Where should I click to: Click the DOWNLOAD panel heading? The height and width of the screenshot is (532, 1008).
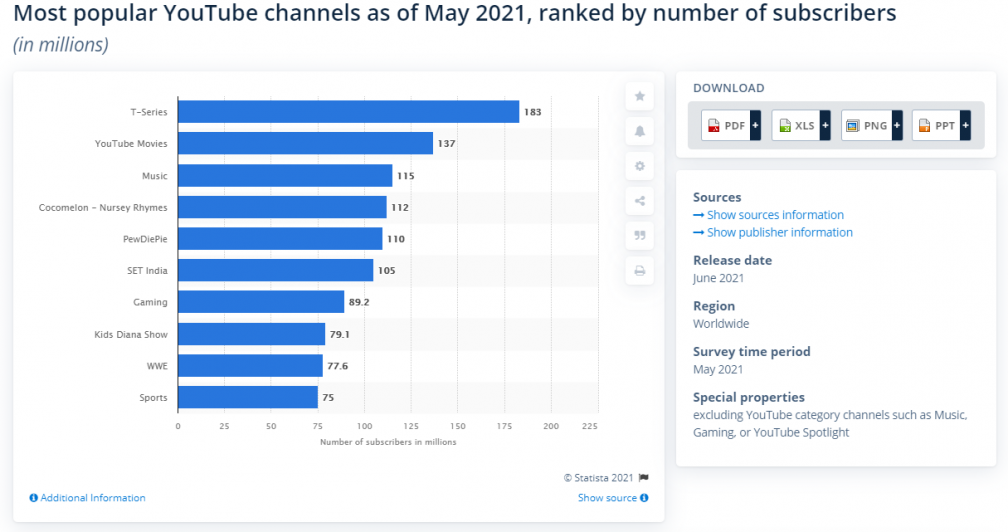[x=728, y=88]
